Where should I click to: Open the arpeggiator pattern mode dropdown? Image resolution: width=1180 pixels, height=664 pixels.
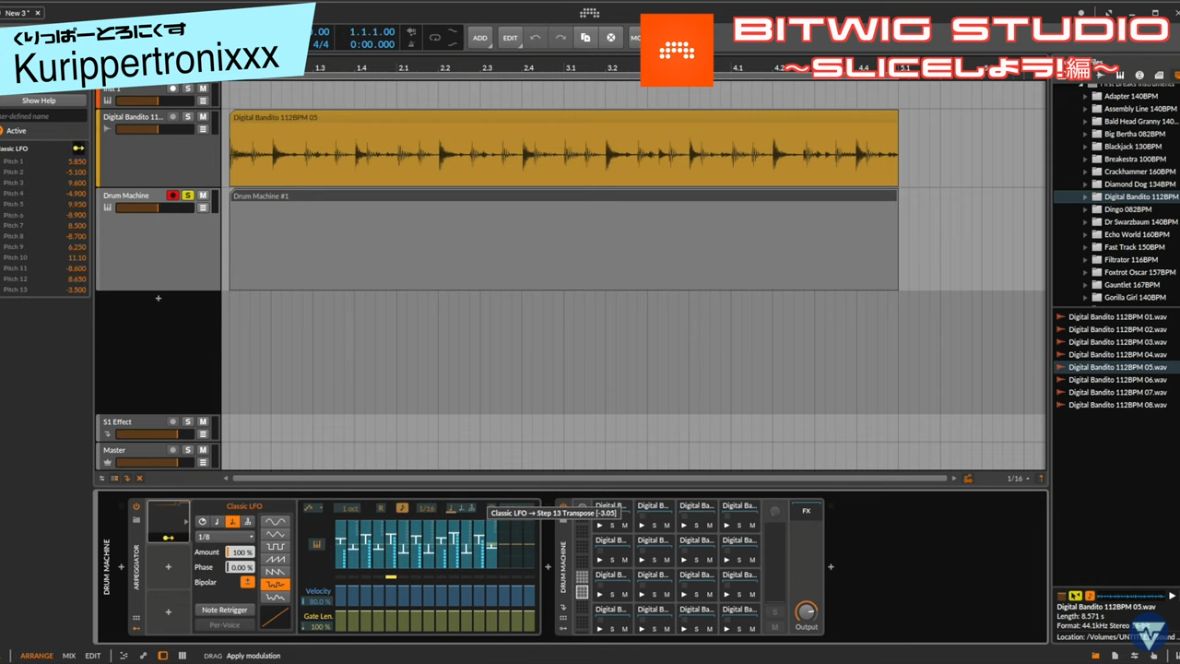point(312,508)
